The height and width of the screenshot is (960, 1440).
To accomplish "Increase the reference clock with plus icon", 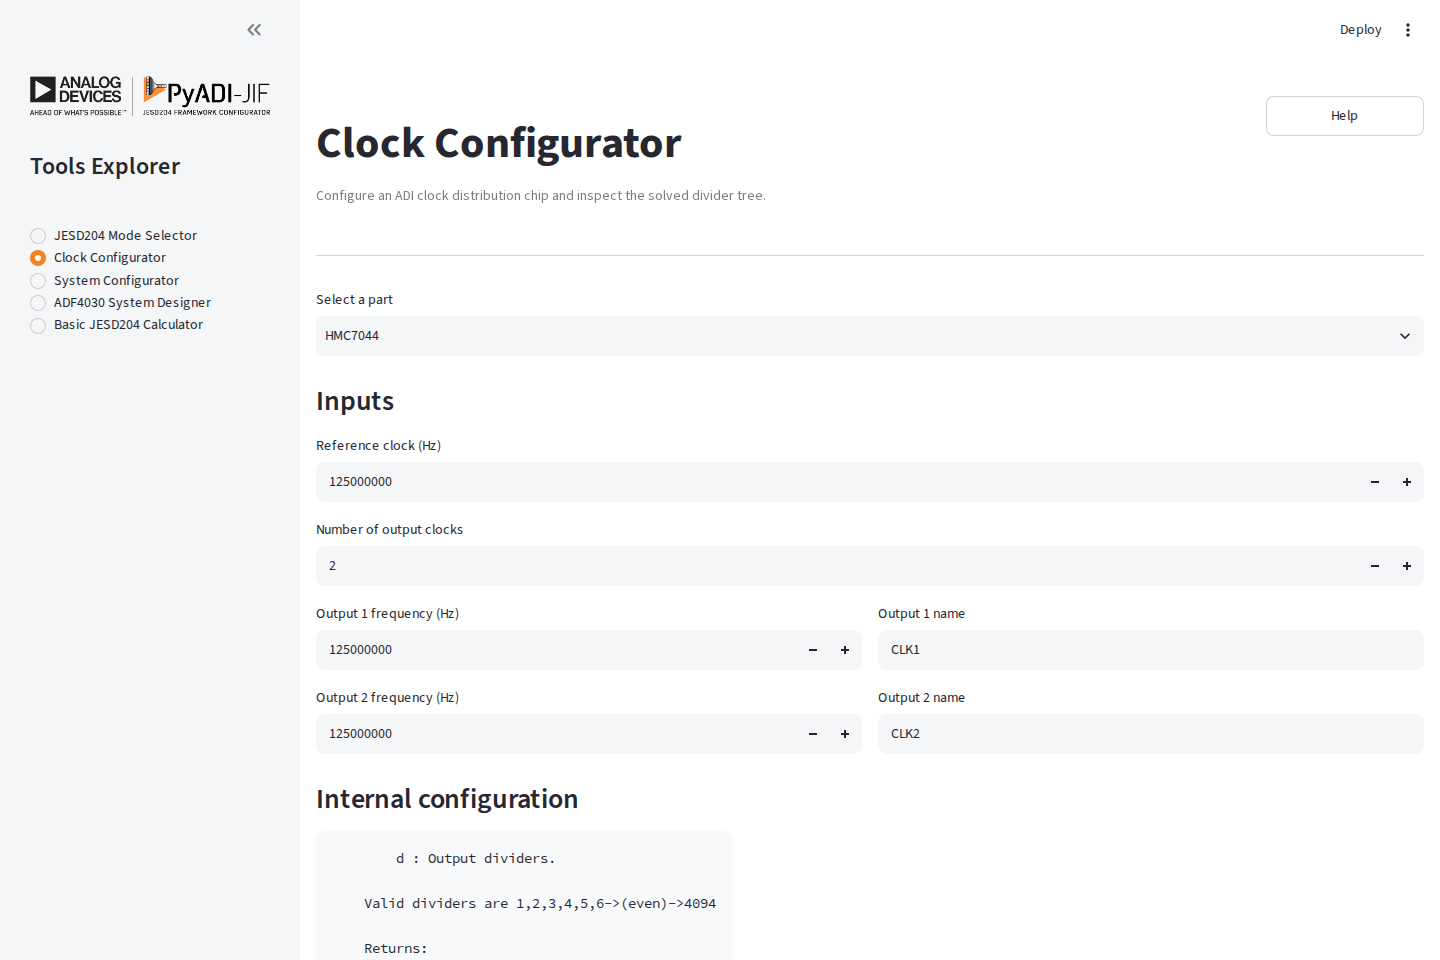I will (1407, 482).
